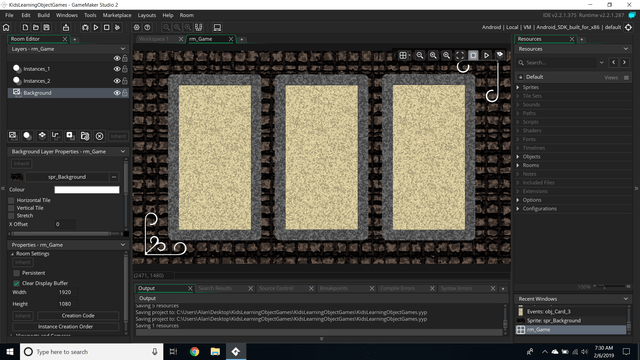Create new tile layer icon
The image size is (640, 360).
click(42, 136)
